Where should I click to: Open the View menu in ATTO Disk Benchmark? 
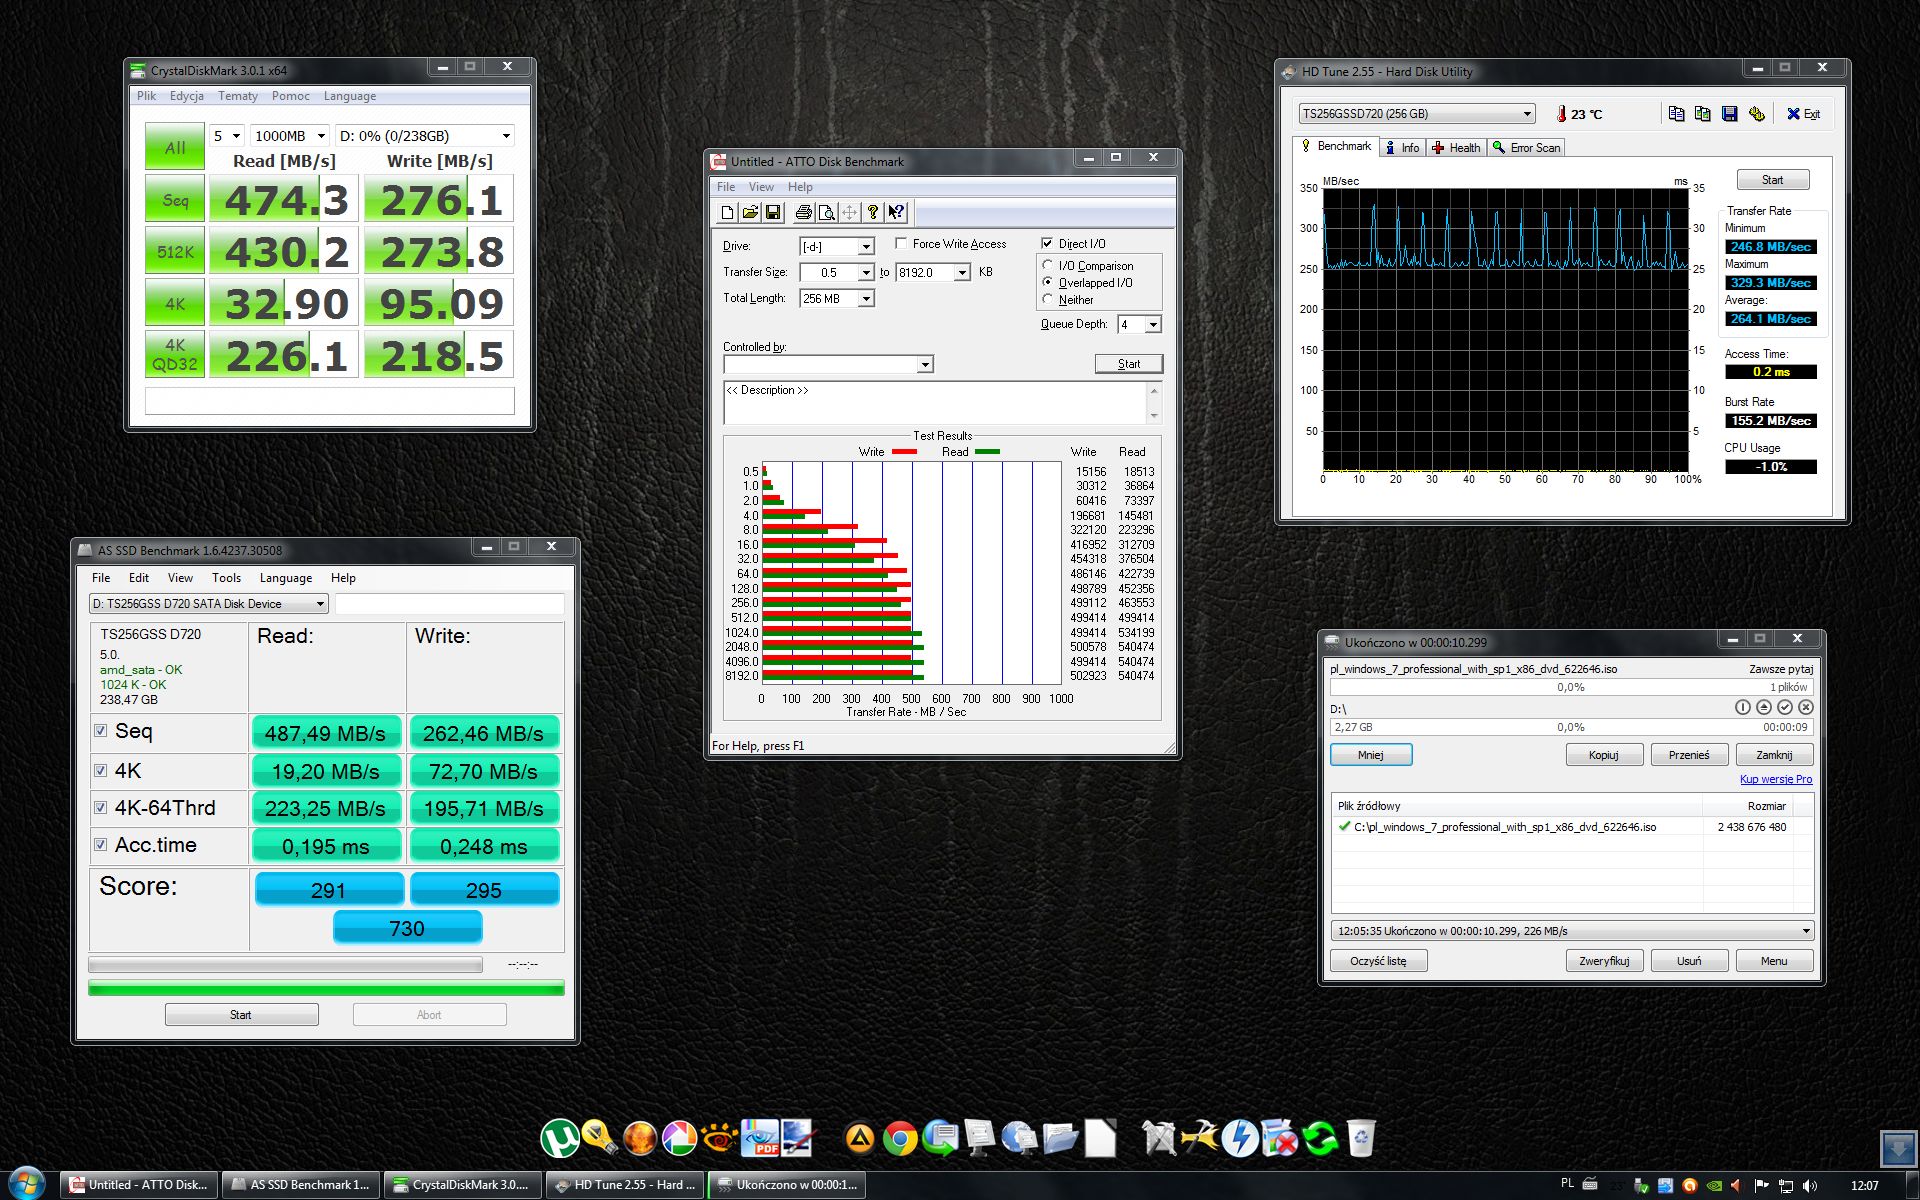(x=761, y=187)
